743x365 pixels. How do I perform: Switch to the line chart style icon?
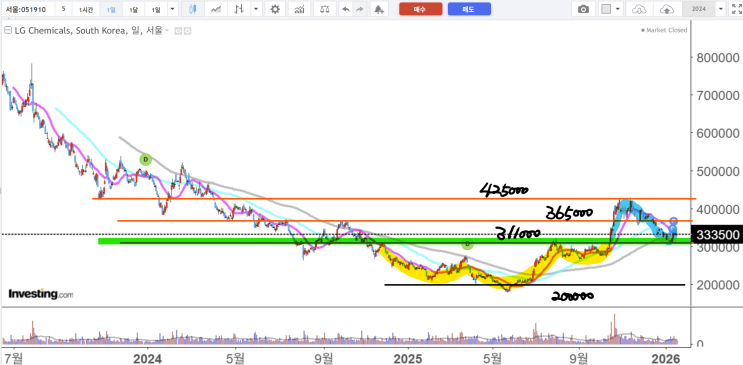(216, 9)
